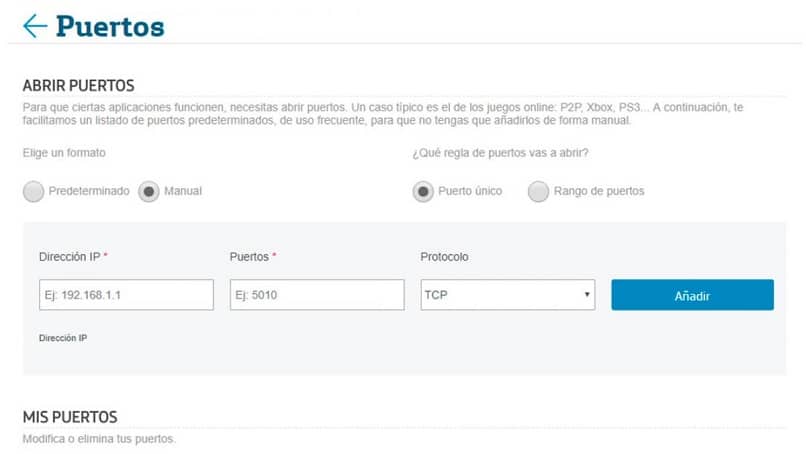Click the 'Modifica o elimina tus puertos' text

(99, 439)
